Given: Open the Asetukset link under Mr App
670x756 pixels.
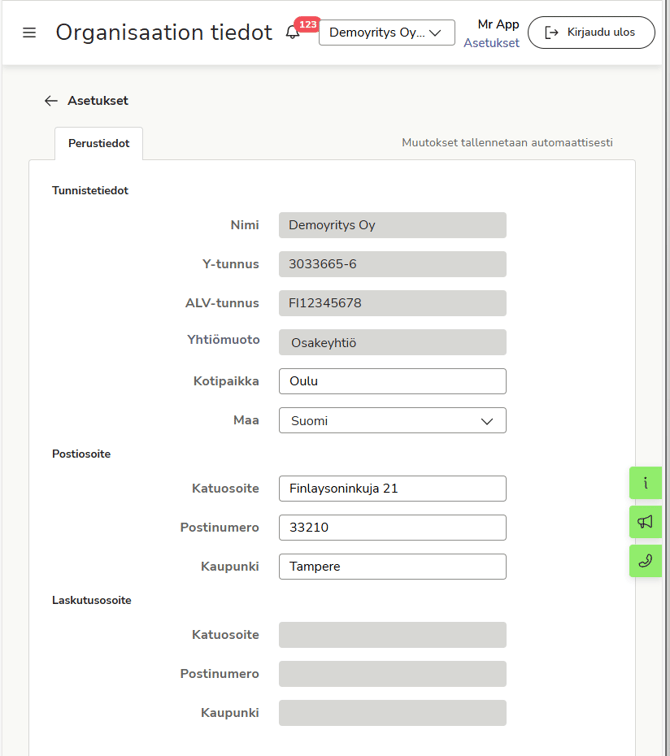Looking at the screenshot, I should click(x=491, y=43).
